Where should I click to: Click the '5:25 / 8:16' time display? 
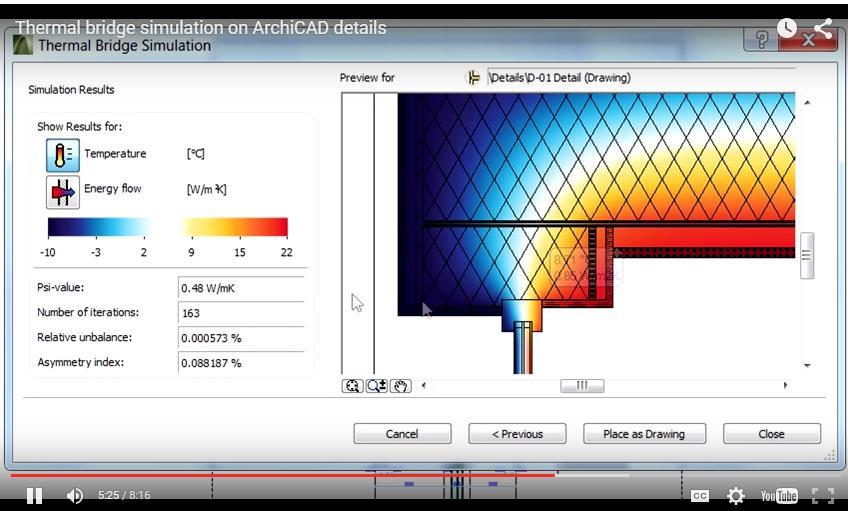(x=124, y=495)
